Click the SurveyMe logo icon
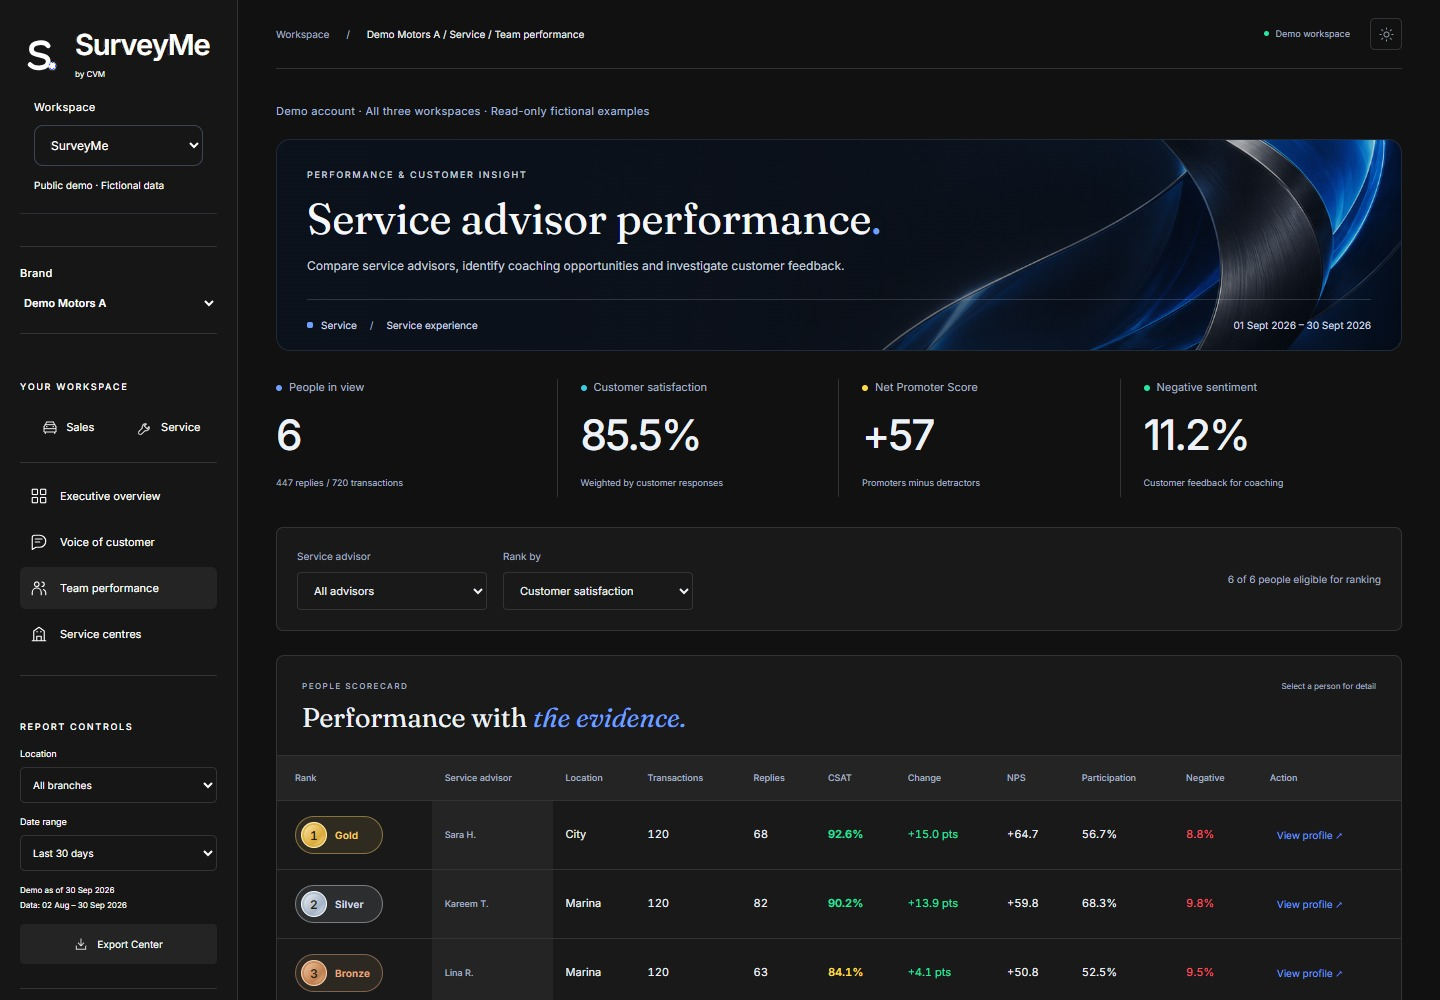 (41, 55)
